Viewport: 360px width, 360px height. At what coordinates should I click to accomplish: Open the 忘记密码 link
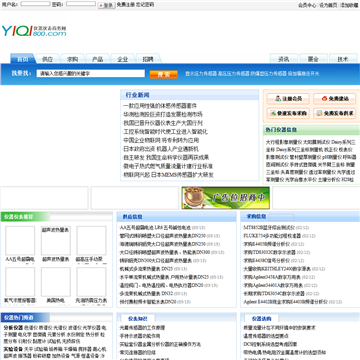145,5
